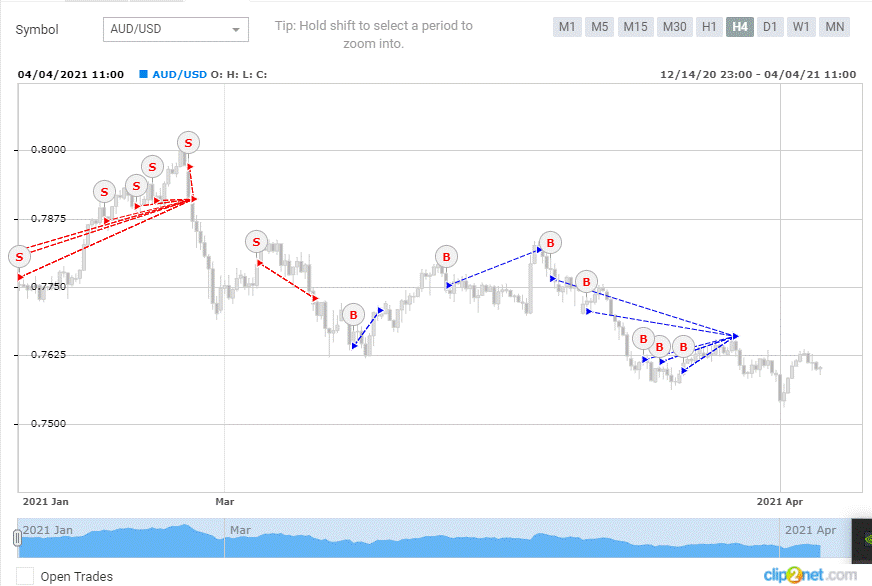872x586 pixels.
Task: Choose the H4 timeframe
Action: [740, 27]
